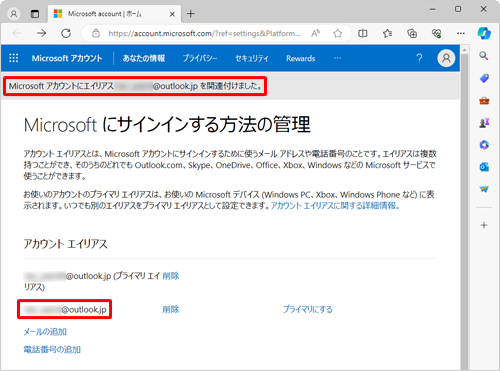The image size is (500, 371).
Task: Click メールの追加 link
Action: [x=45, y=332]
